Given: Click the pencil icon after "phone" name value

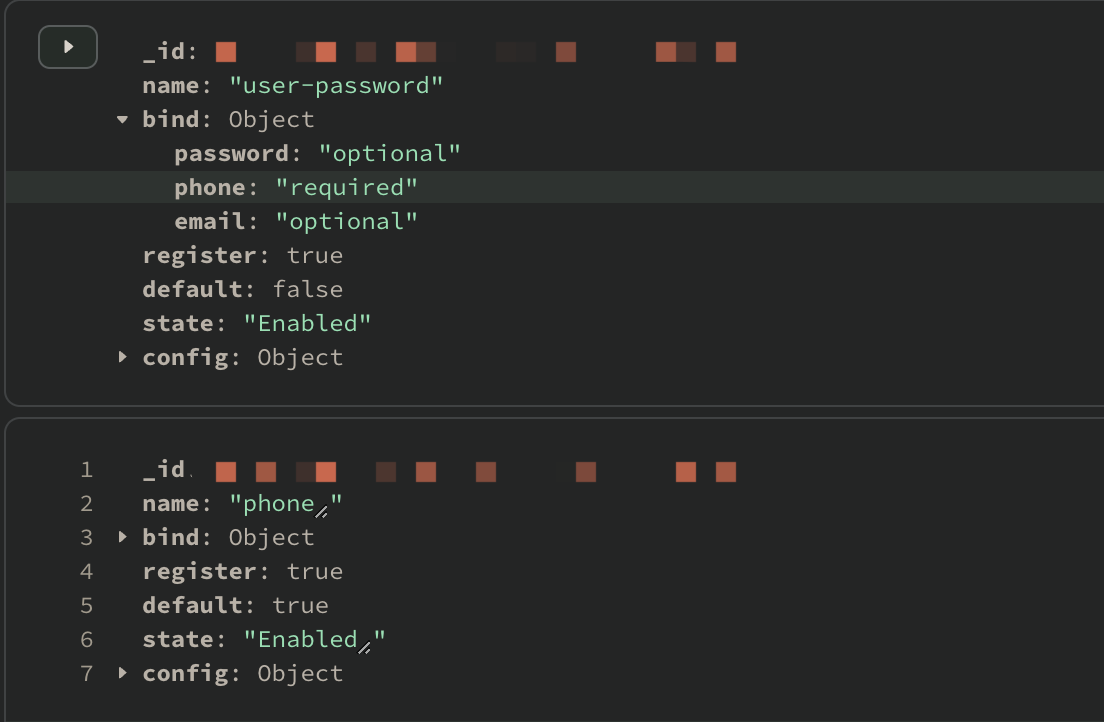Looking at the screenshot, I should coord(323,512).
